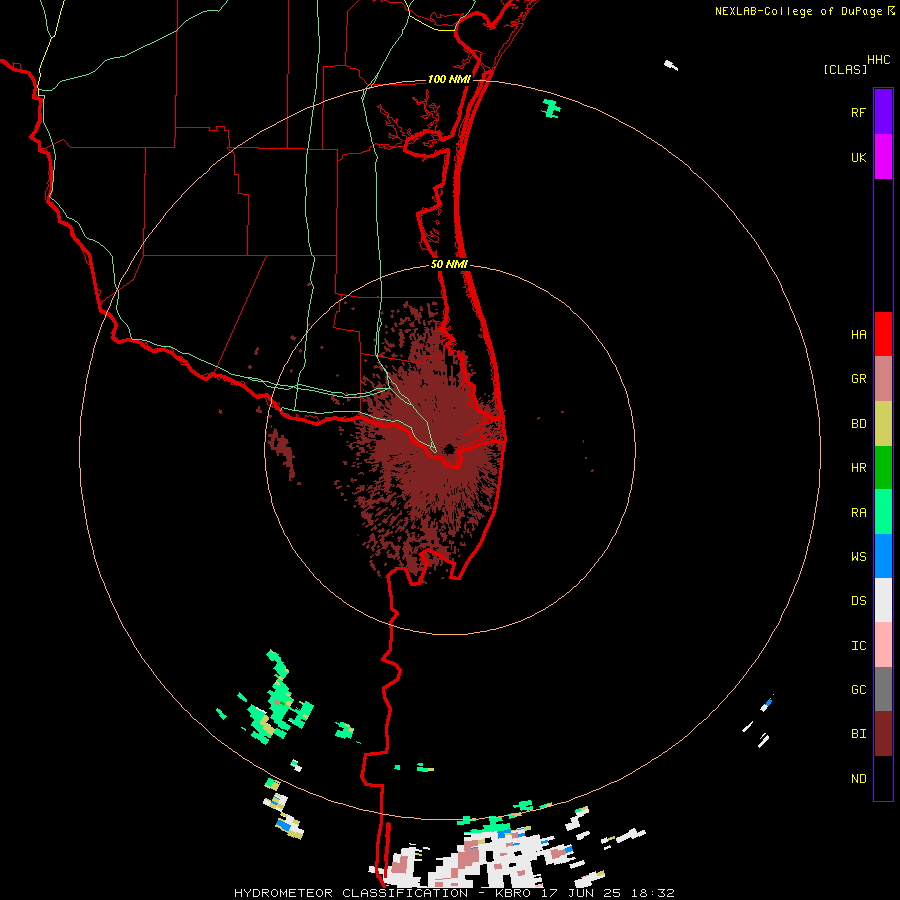
Task: Click the RF purple legend swatch
Action: (x=883, y=112)
